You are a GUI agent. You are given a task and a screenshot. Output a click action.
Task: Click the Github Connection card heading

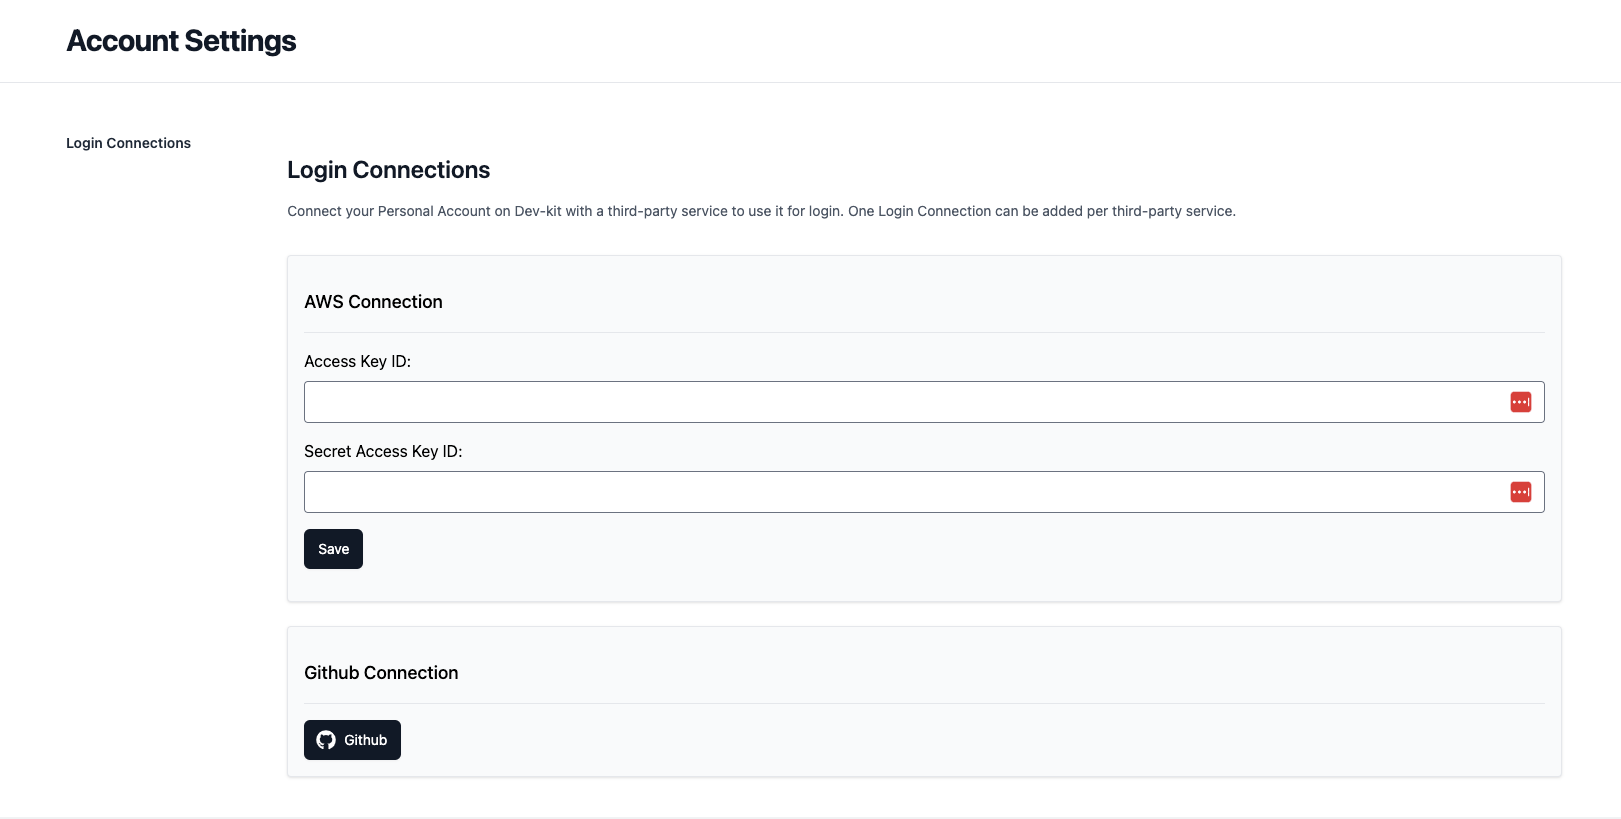(381, 673)
